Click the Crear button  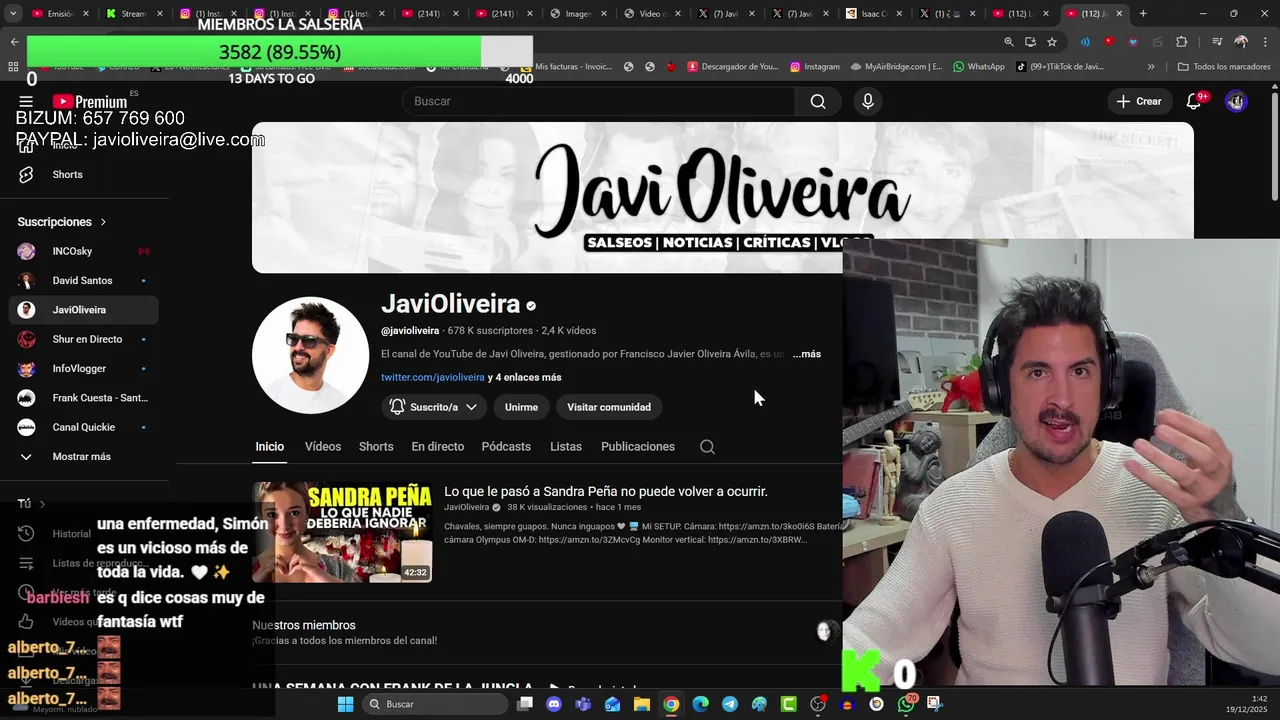click(1138, 101)
